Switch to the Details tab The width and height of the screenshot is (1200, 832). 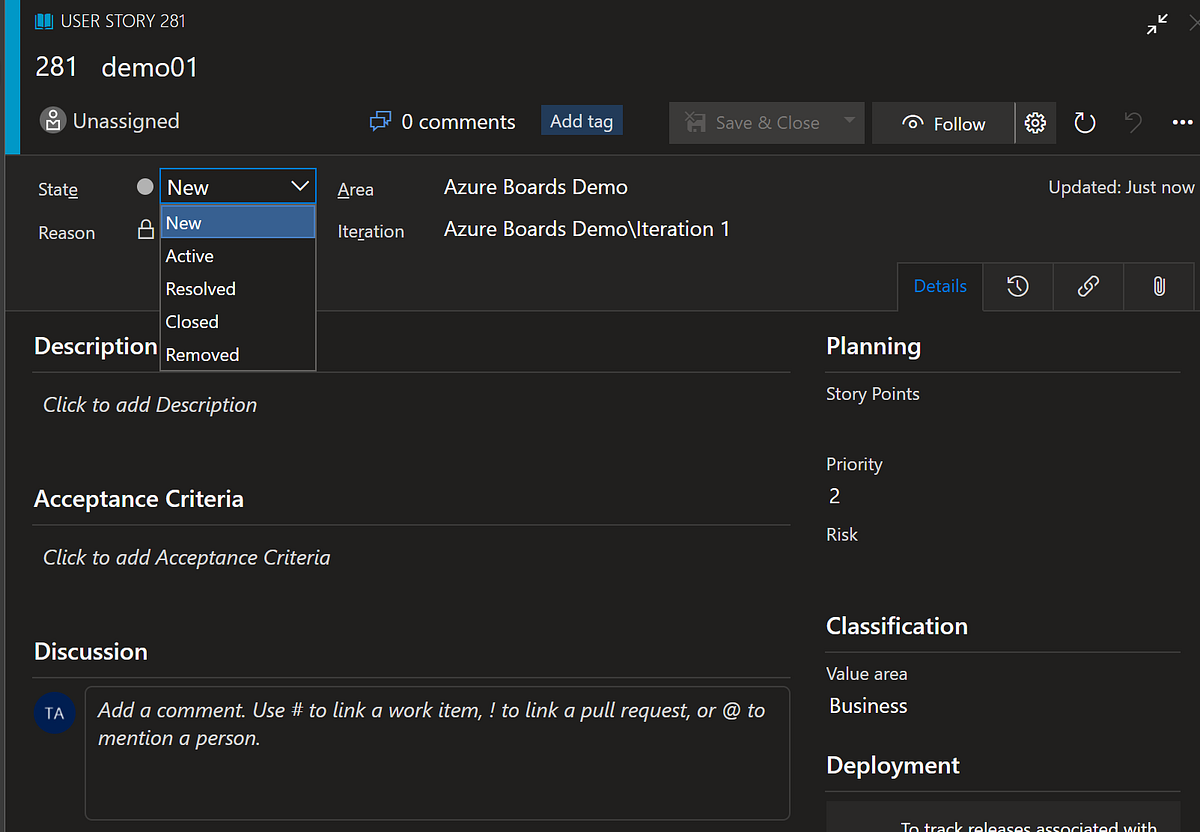pos(939,286)
